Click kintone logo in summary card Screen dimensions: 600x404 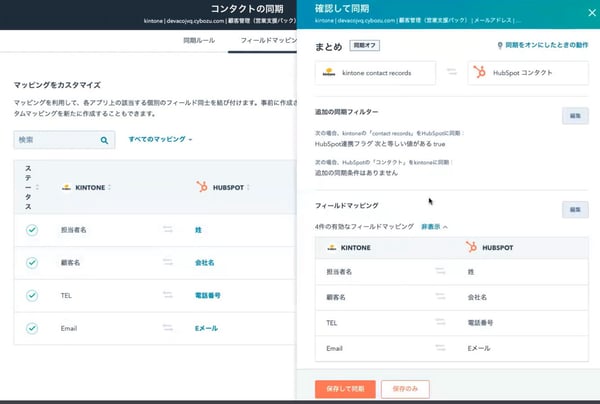[329, 72]
